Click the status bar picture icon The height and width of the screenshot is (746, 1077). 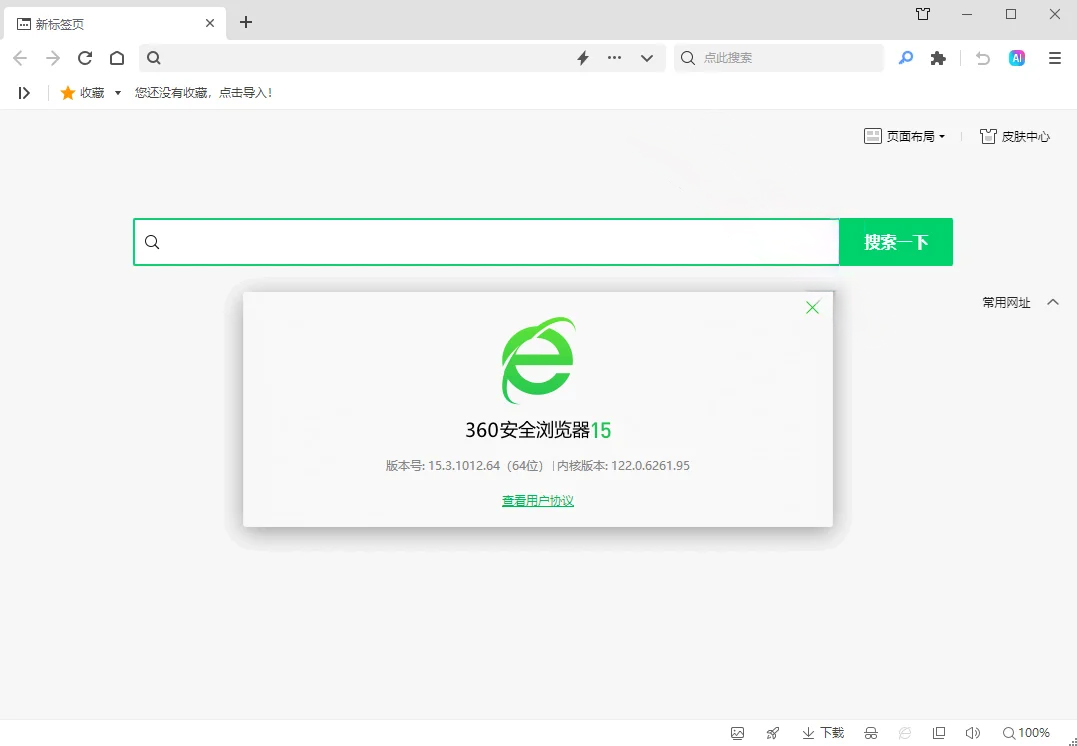pyautogui.click(x=738, y=733)
